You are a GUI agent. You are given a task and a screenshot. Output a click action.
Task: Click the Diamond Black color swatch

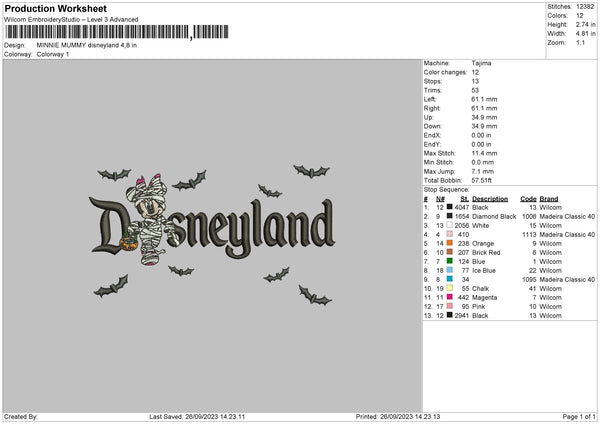tap(450, 216)
